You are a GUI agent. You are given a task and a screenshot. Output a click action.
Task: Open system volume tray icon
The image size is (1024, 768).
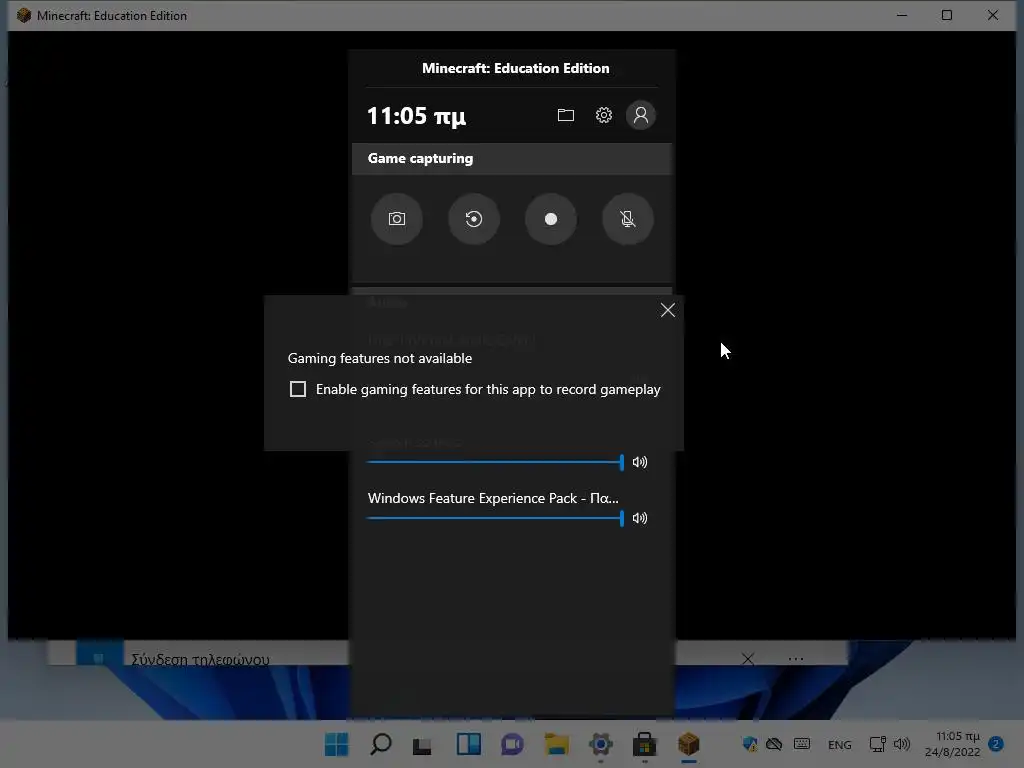902,744
